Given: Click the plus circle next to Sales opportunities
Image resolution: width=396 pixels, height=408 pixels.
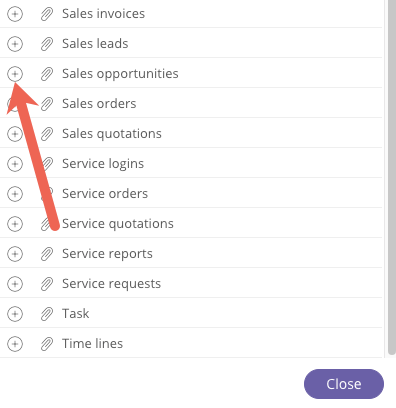Looking at the screenshot, I should click(15, 74).
